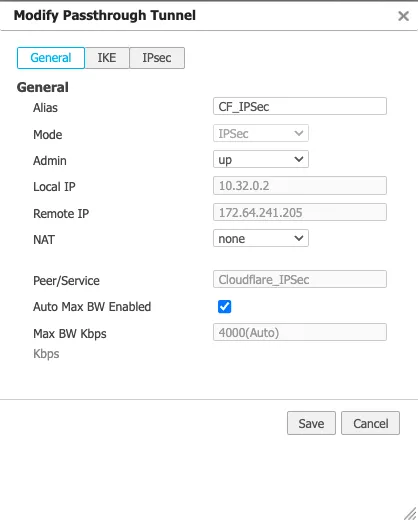Expand the NAT dropdown set to none

261,238
